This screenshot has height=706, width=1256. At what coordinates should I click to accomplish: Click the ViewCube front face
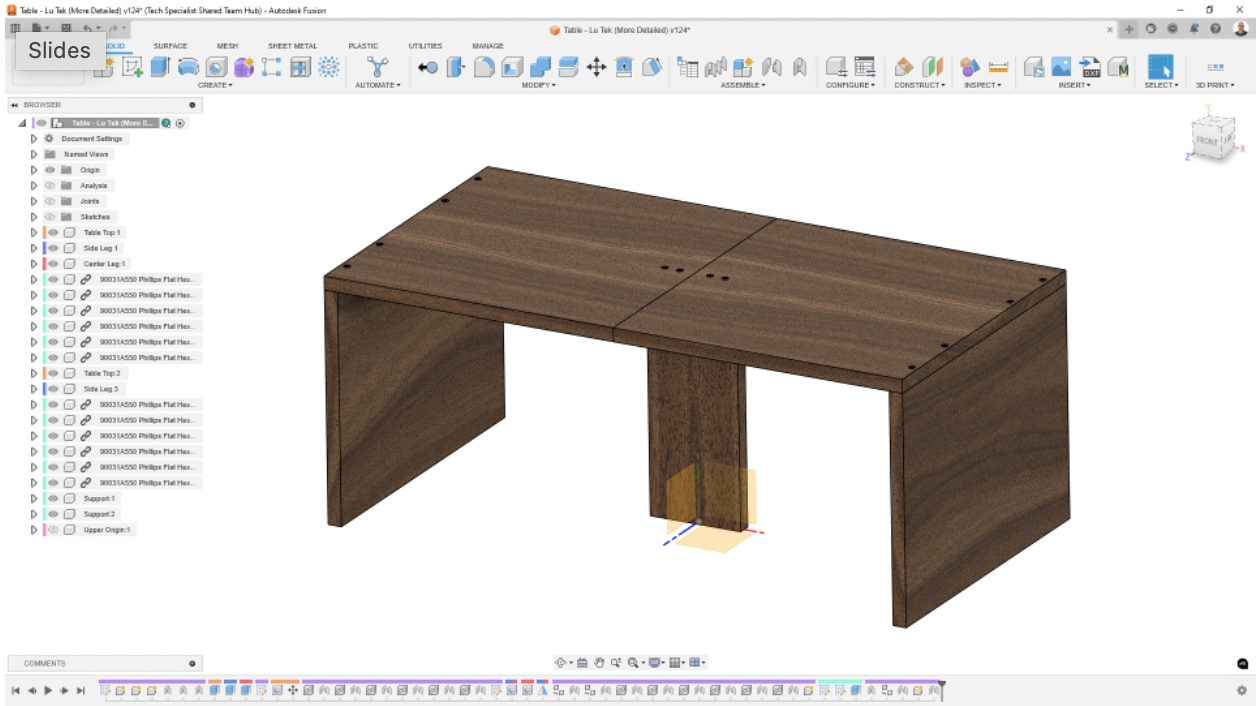(x=1207, y=141)
